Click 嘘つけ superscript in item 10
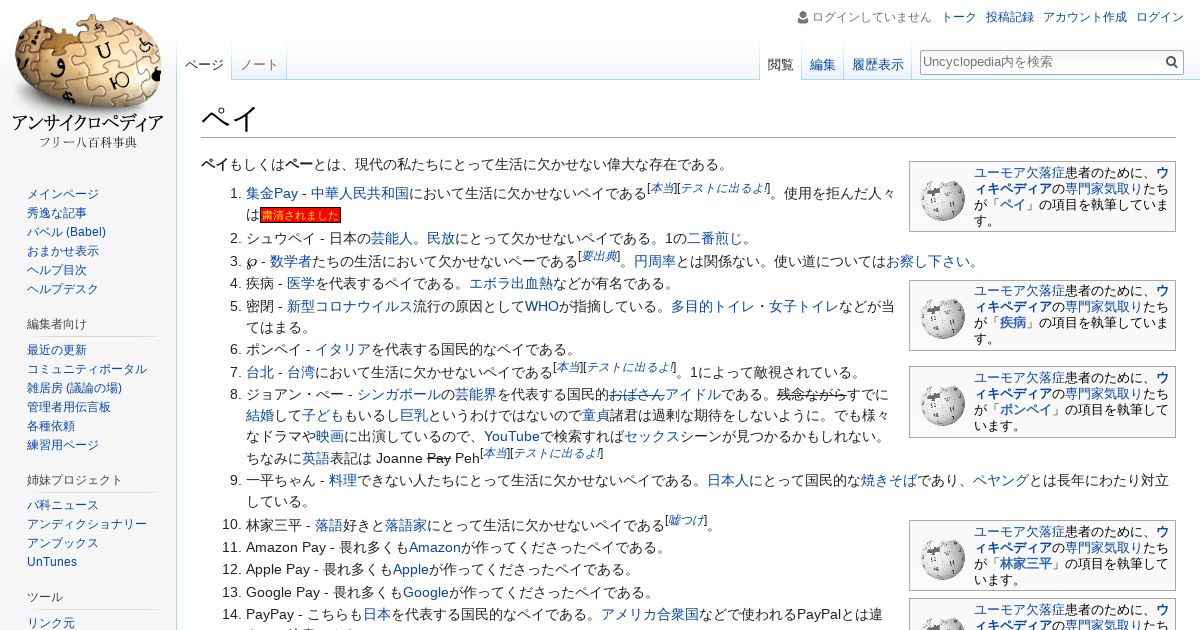This screenshot has height=630, width=1200. (686, 520)
